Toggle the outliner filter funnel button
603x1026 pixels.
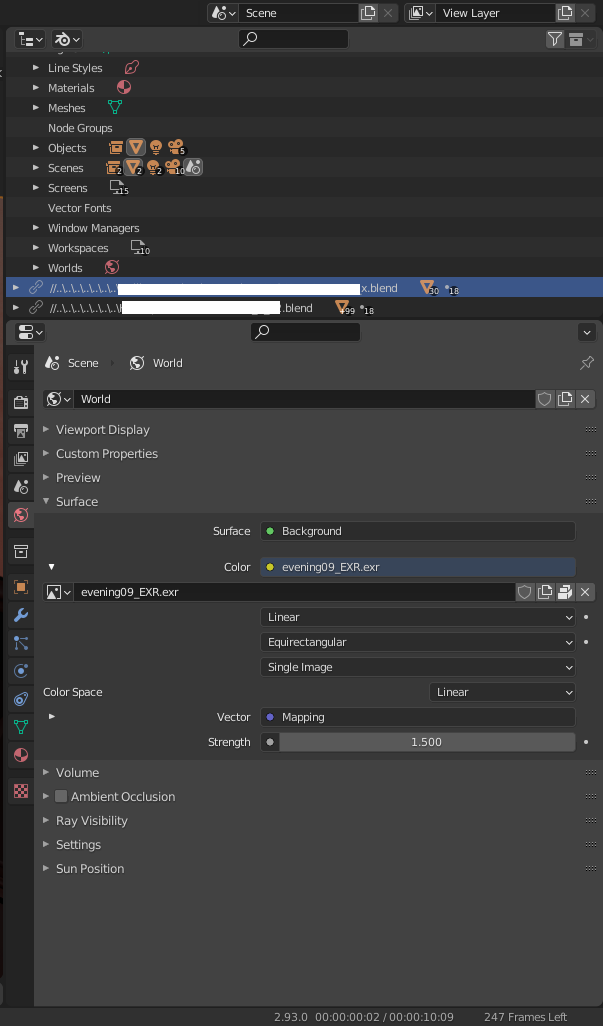[x=555, y=39]
